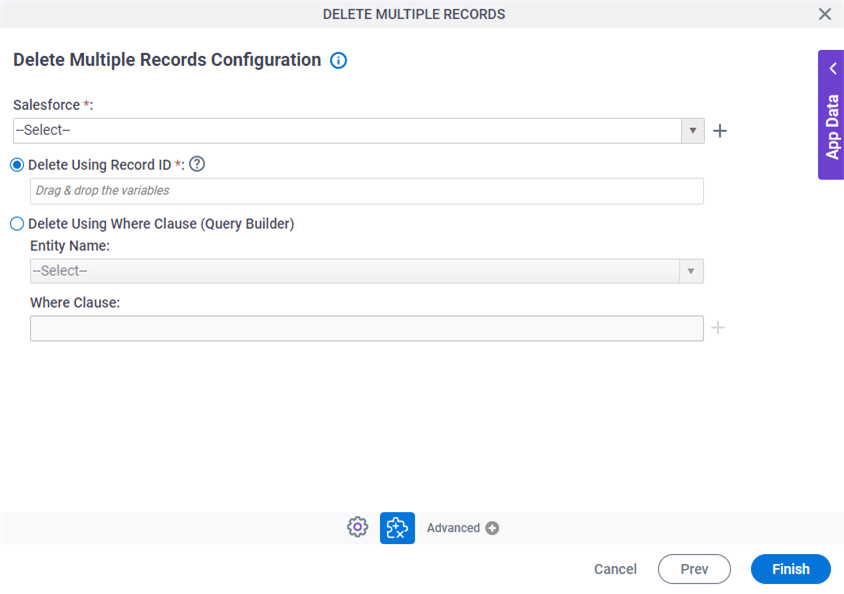
Task: Select the Delete Using Where Clause radio button
Action: [x=16, y=223]
